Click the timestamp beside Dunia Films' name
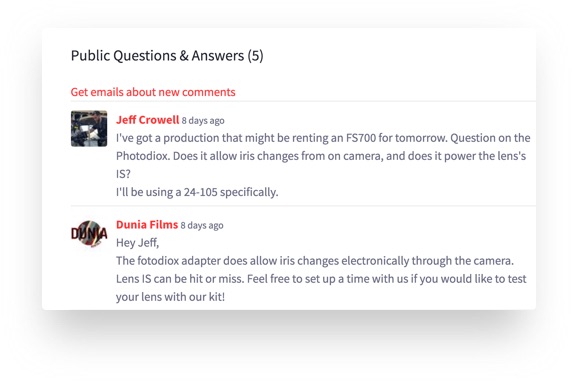The height and width of the screenshot is (382, 572). (x=202, y=225)
